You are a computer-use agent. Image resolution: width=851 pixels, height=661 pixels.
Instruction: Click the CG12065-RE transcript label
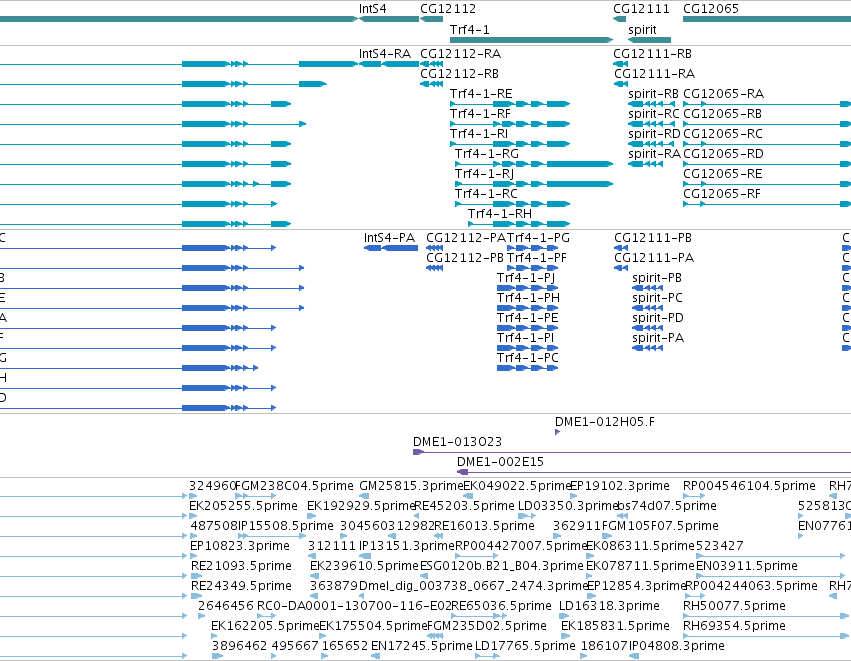(x=723, y=174)
